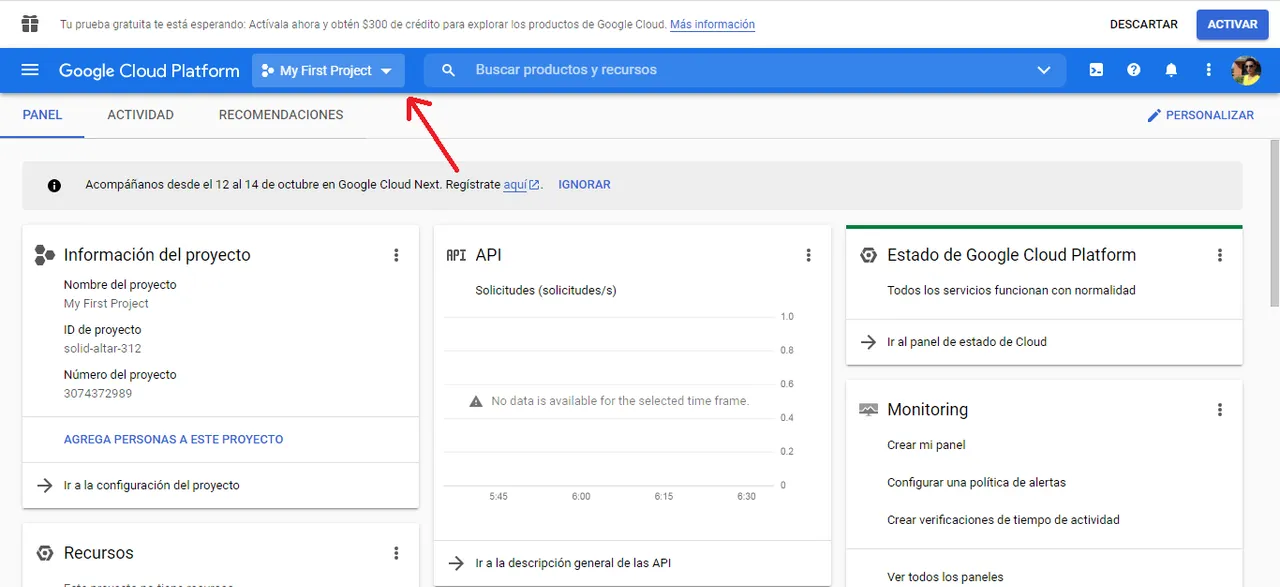Expand the search bar dropdown chevron

pyautogui.click(x=1044, y=70)
